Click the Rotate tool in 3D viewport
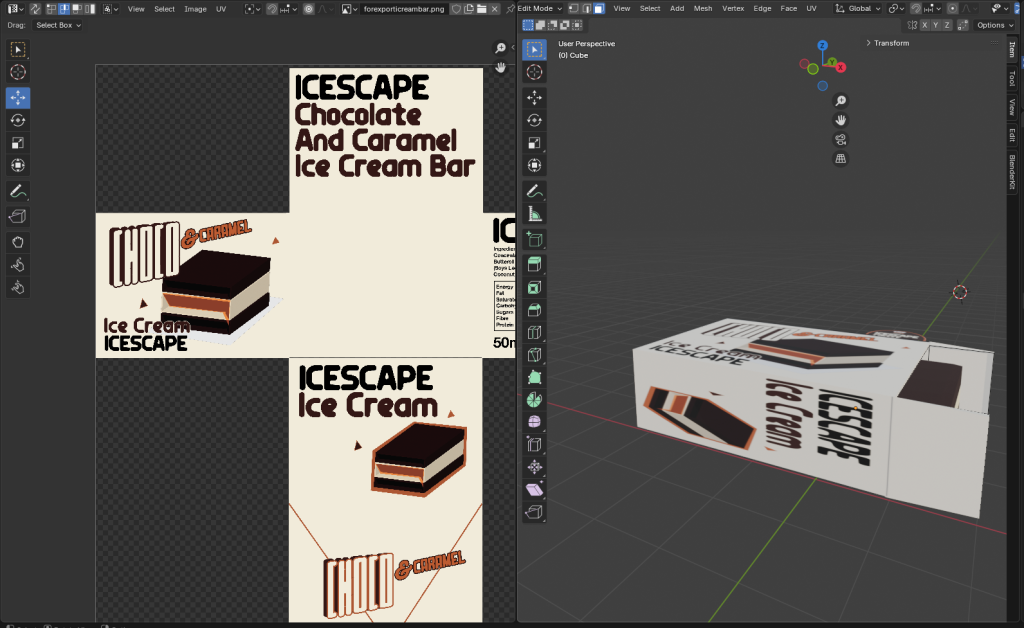The image size is (1024, 628). tap(535, 120)
